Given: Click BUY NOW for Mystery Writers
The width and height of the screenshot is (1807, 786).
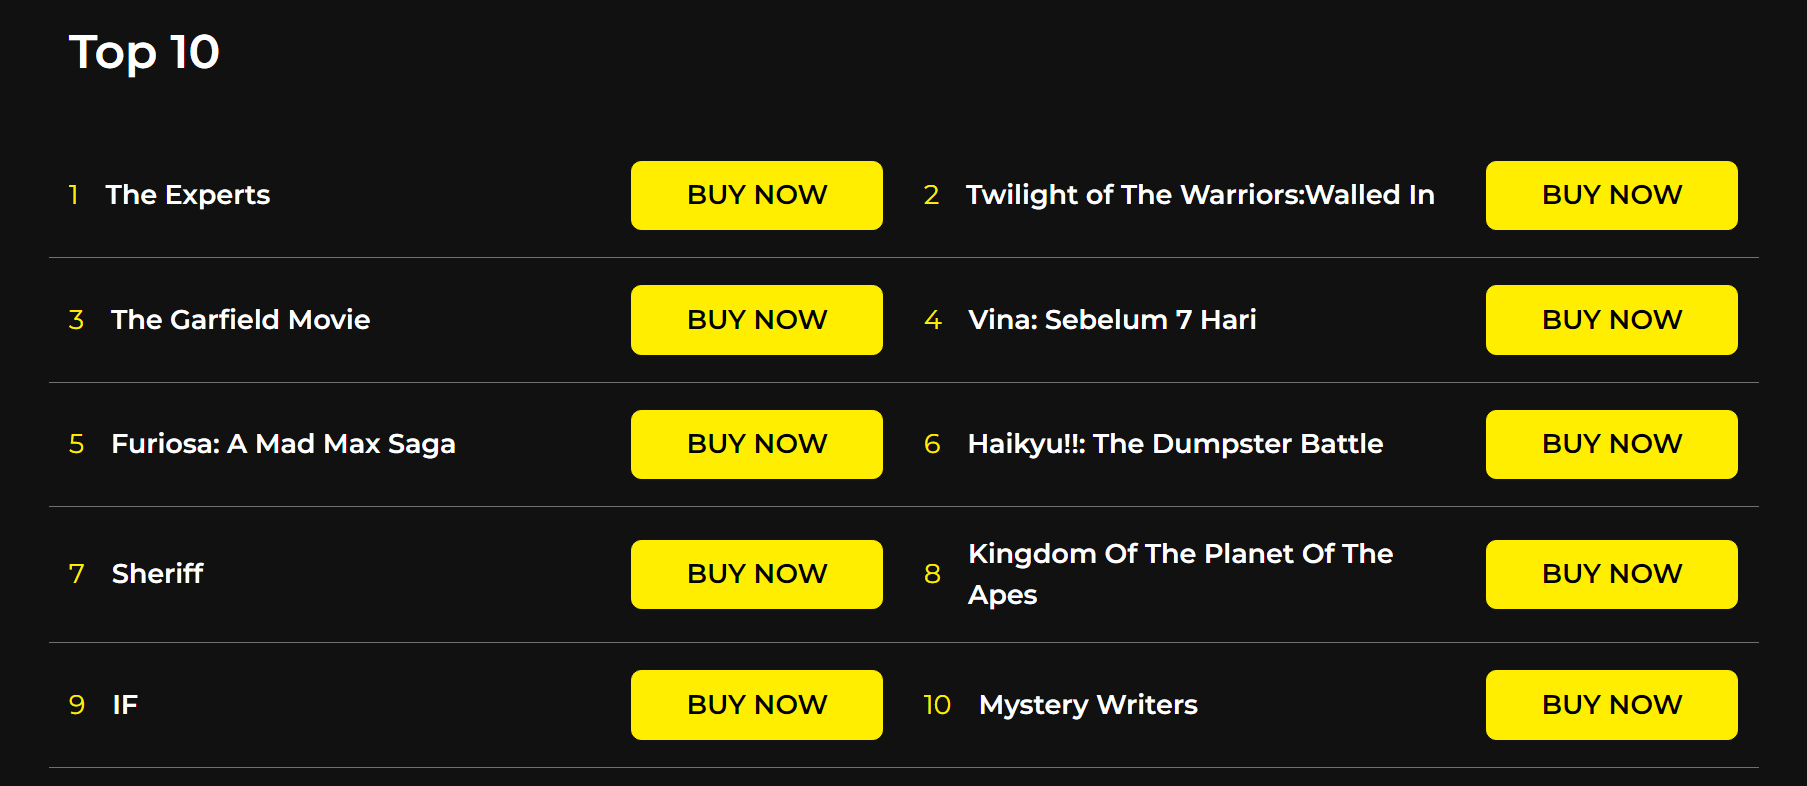Looking at the screenshot, I should pyautogui.click(x=1611, y=705).
